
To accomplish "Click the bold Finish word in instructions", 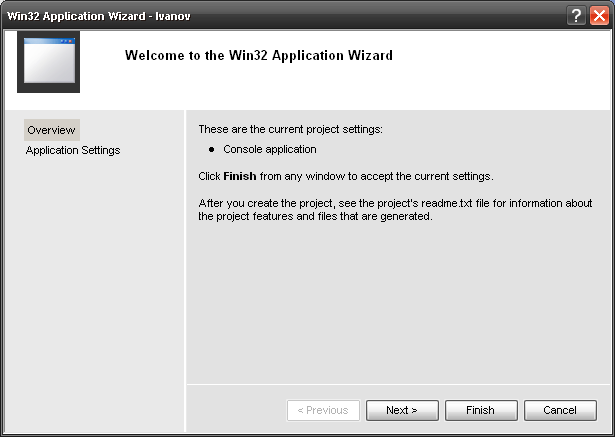I will click(x=240, y=176).
